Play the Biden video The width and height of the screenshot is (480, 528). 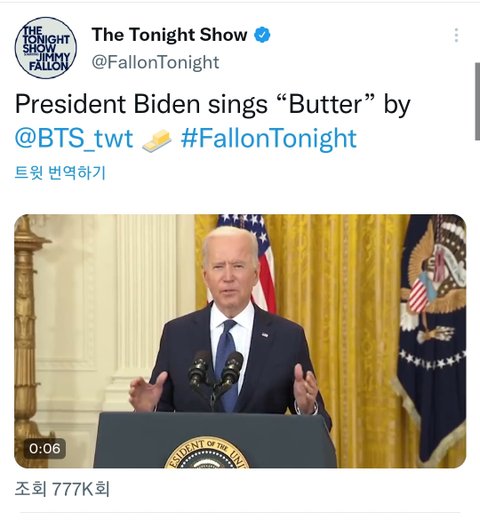[240, 341]
